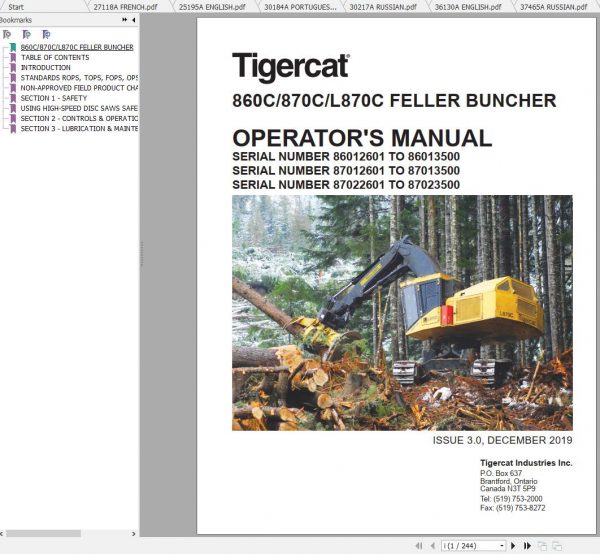The image size is (600, 554).
Task: Click the purple bookmark icon beside TABLE OF CONTENTS
Action: (13, 57)
